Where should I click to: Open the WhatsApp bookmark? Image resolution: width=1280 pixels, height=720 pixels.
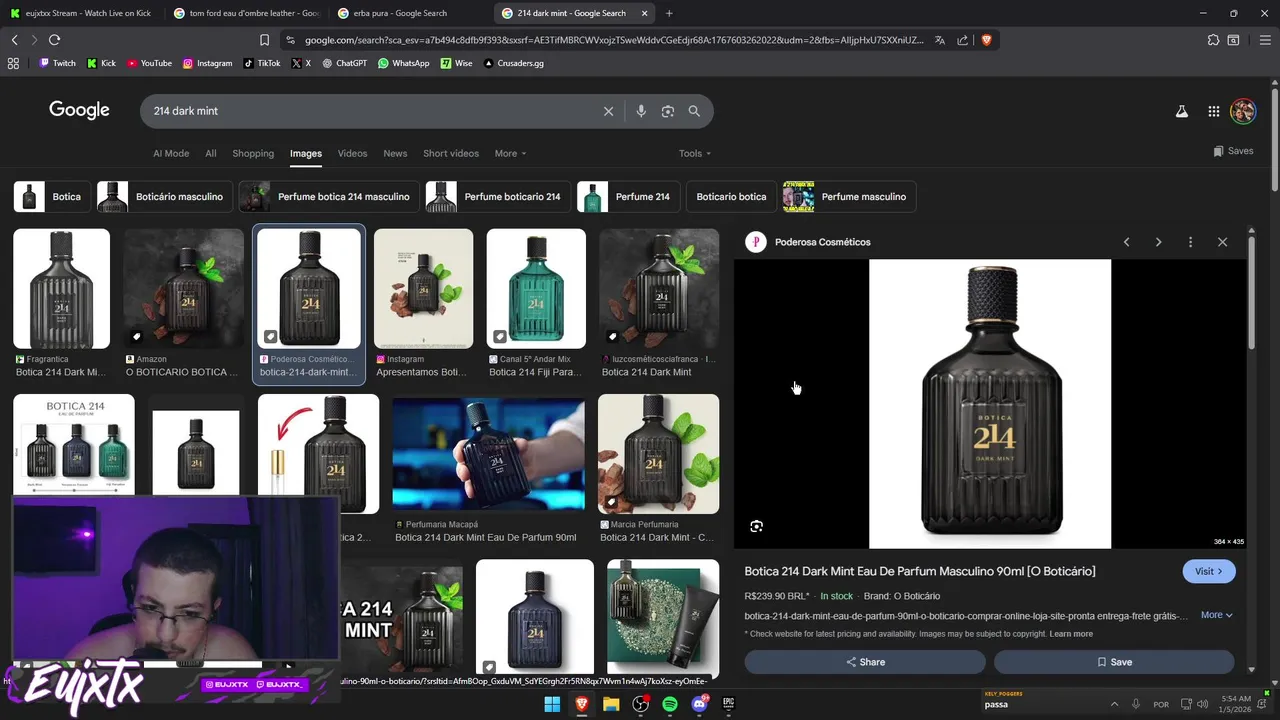(x=404, y=63)
